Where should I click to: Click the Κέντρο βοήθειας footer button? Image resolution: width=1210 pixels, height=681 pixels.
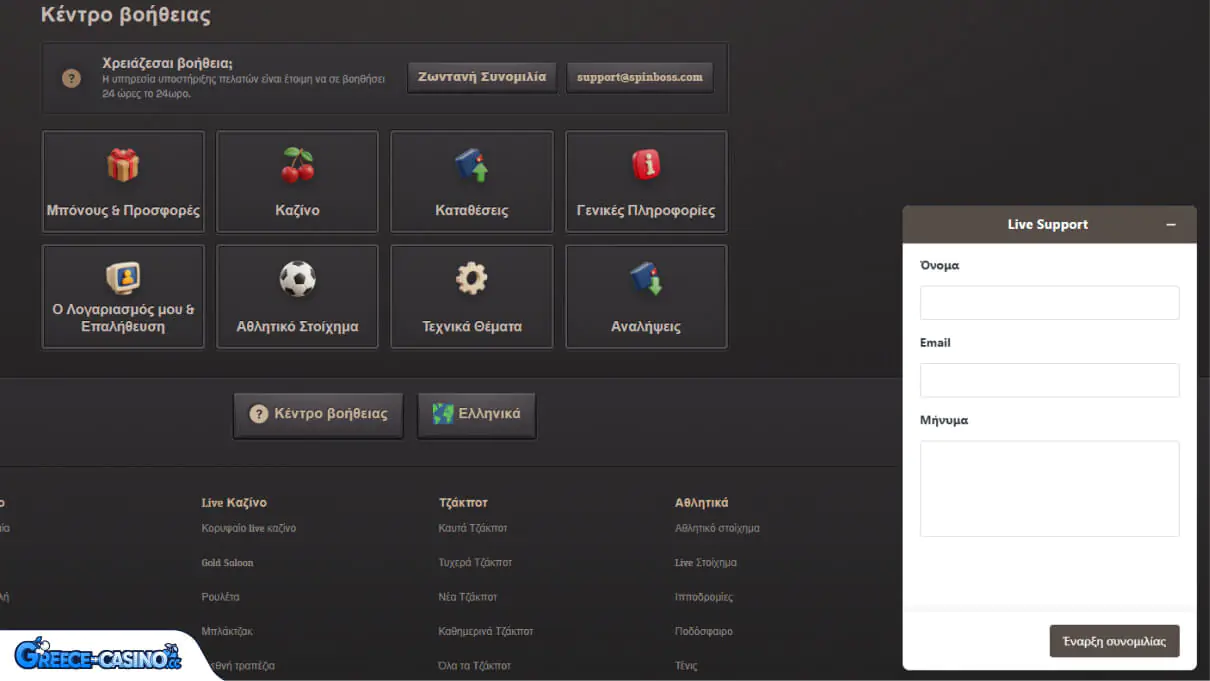coord(318,414)
